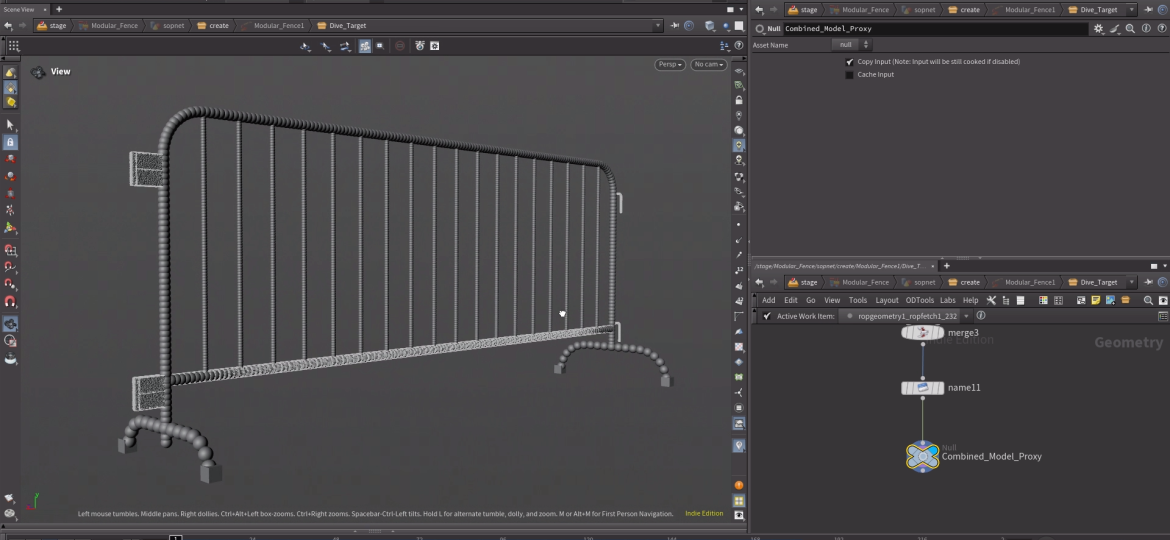Click the wrench tools icon in network editor
The image size is (1170, 540).
[991, 300]
